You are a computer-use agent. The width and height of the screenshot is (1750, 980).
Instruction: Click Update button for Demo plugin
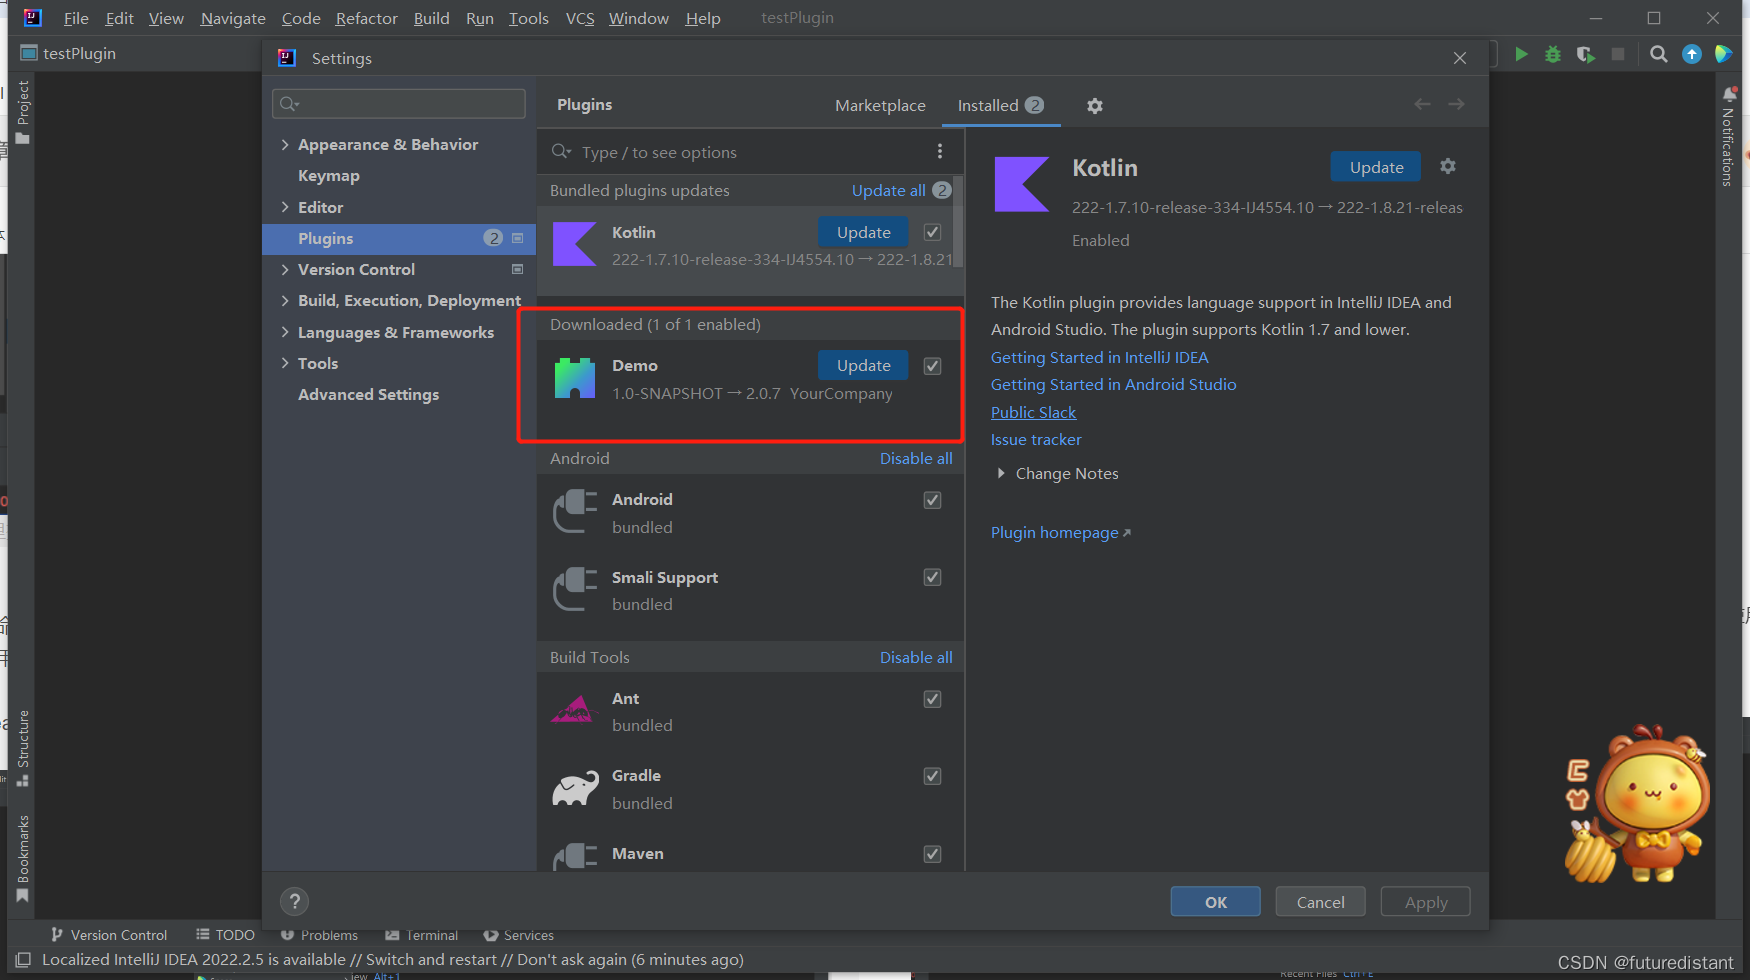pyautogui.click(x=863, y=365)
